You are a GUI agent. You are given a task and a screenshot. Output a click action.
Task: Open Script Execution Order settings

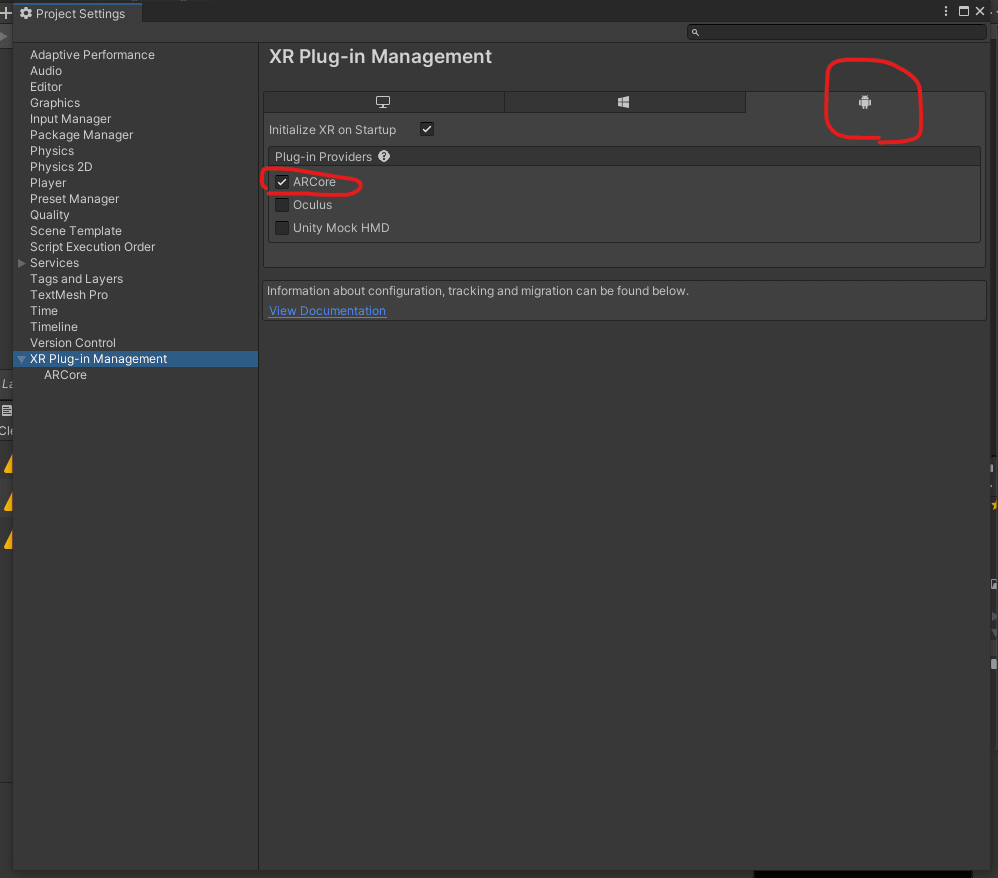pyautogui.click(x=92, y=246)
